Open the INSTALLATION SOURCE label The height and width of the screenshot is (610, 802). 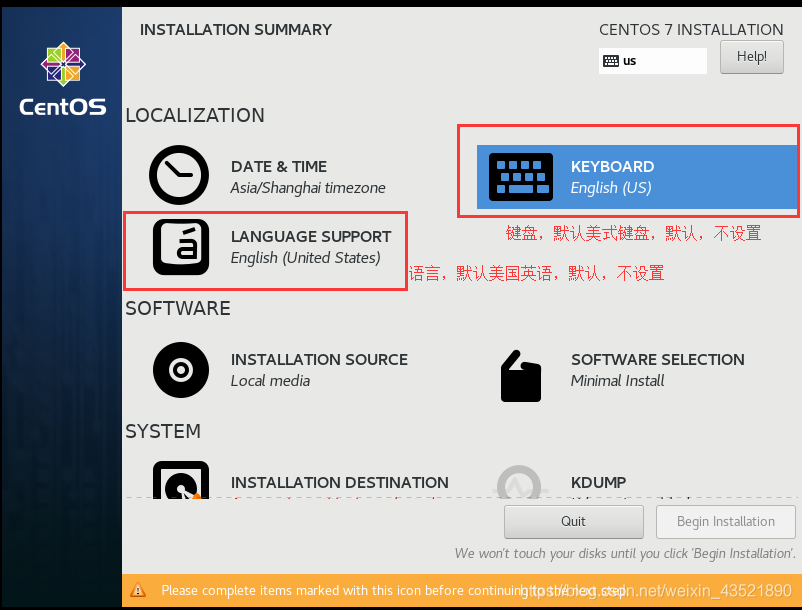point(319,360)
